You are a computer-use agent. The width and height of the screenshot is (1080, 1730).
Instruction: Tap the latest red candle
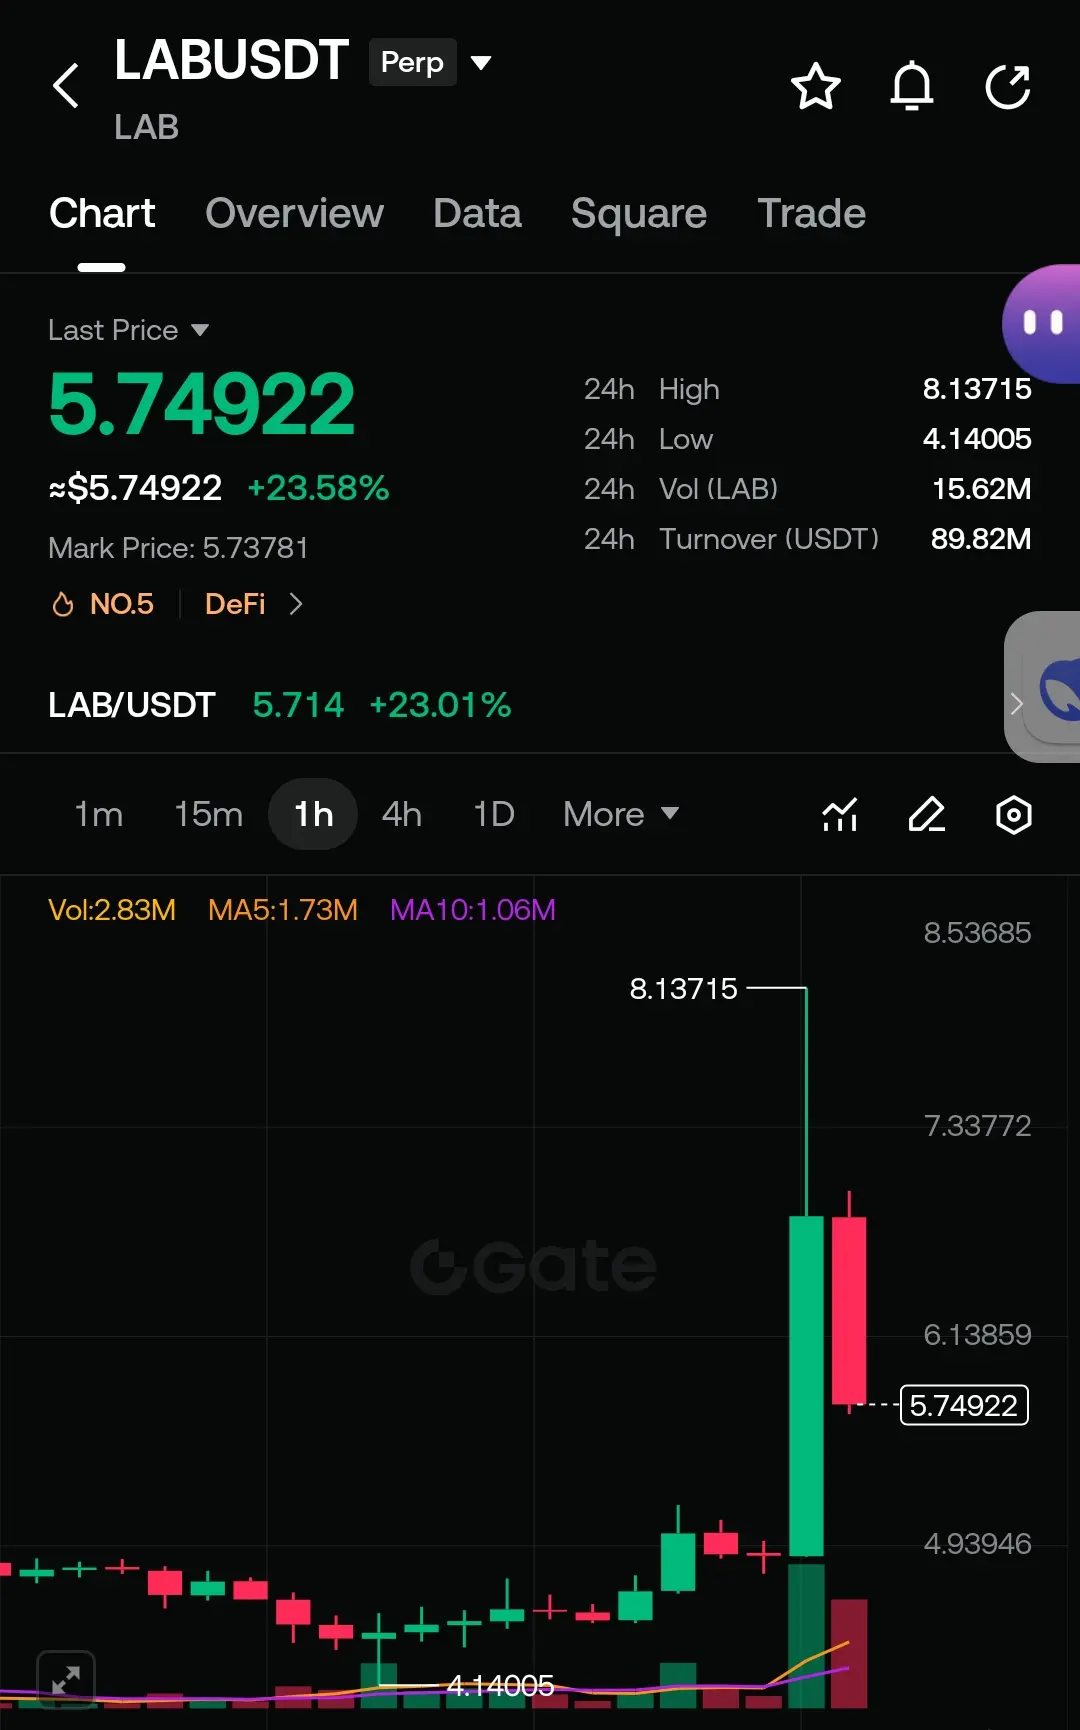[x=849, y=1310]
